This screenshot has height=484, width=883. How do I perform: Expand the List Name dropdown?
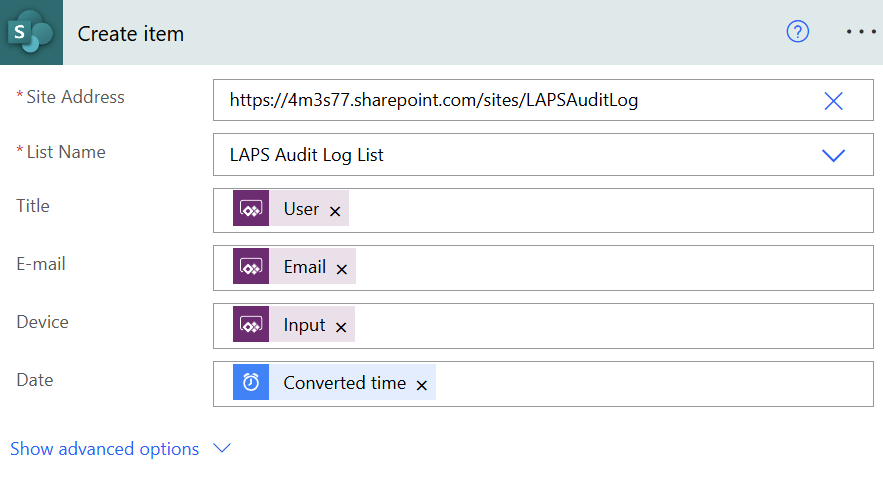[833, 155]
